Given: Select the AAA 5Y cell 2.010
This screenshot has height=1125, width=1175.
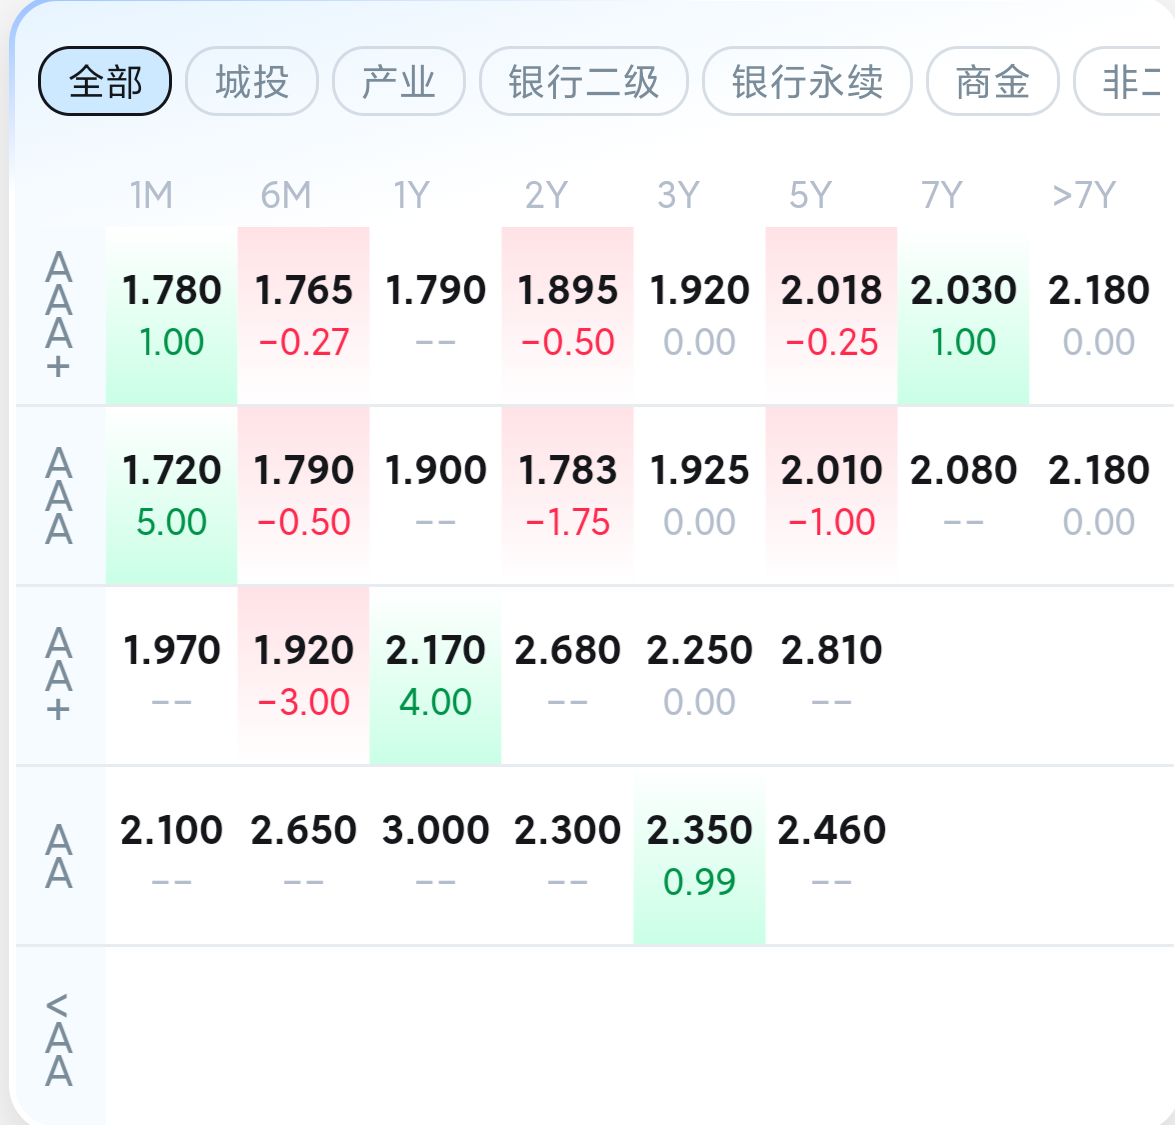Looking at the screenshot, I should (831, 495).
